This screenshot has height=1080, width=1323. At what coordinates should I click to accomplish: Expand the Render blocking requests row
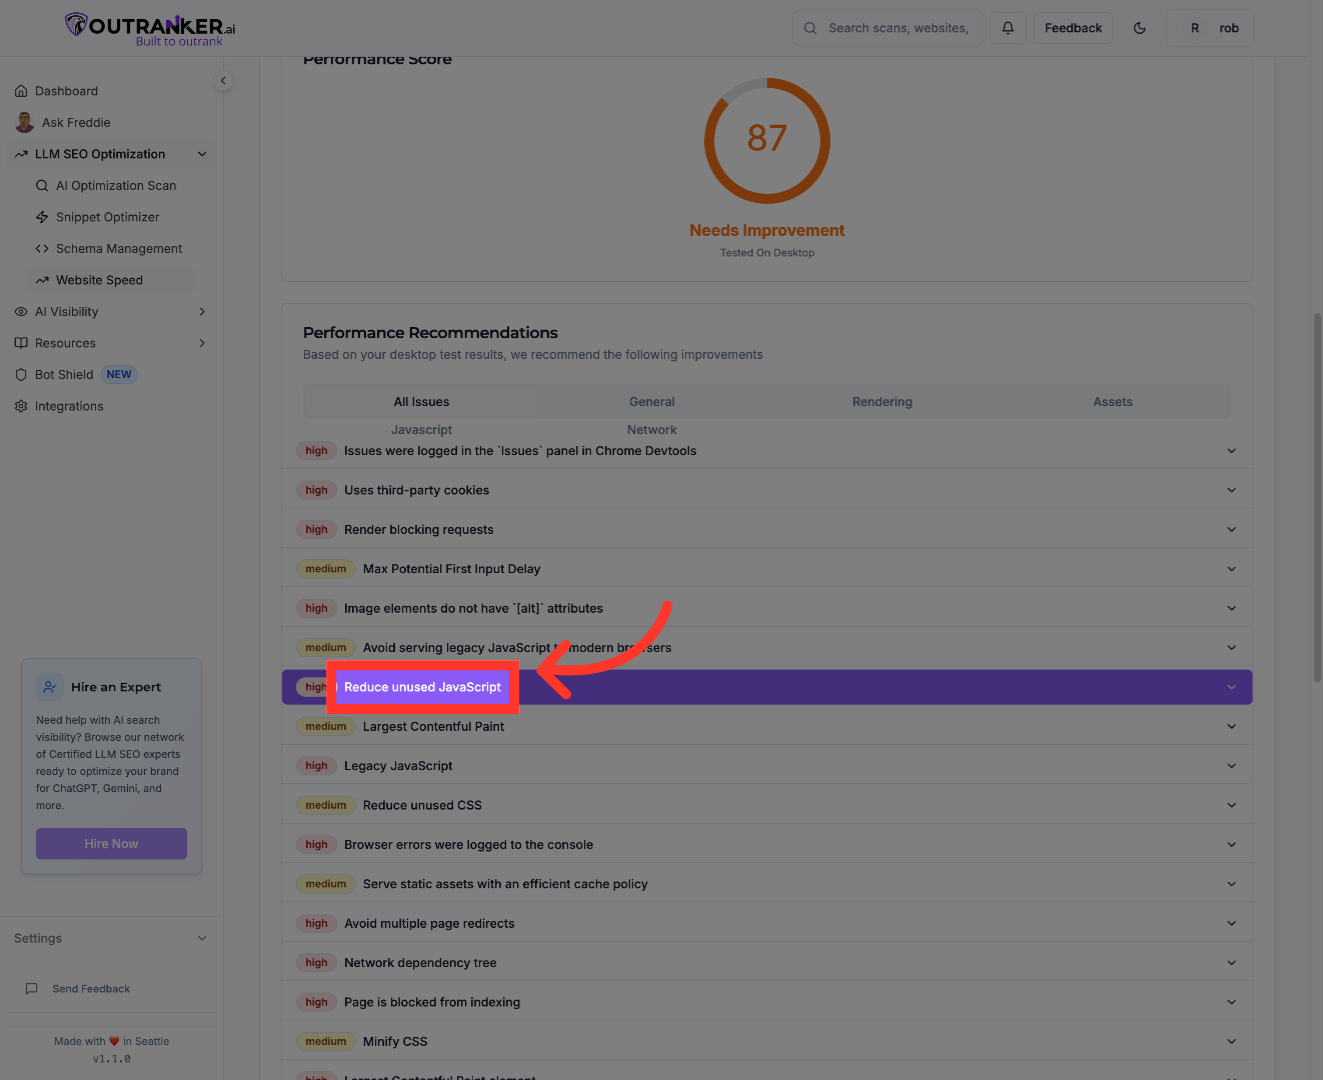tap(1231, 530)
